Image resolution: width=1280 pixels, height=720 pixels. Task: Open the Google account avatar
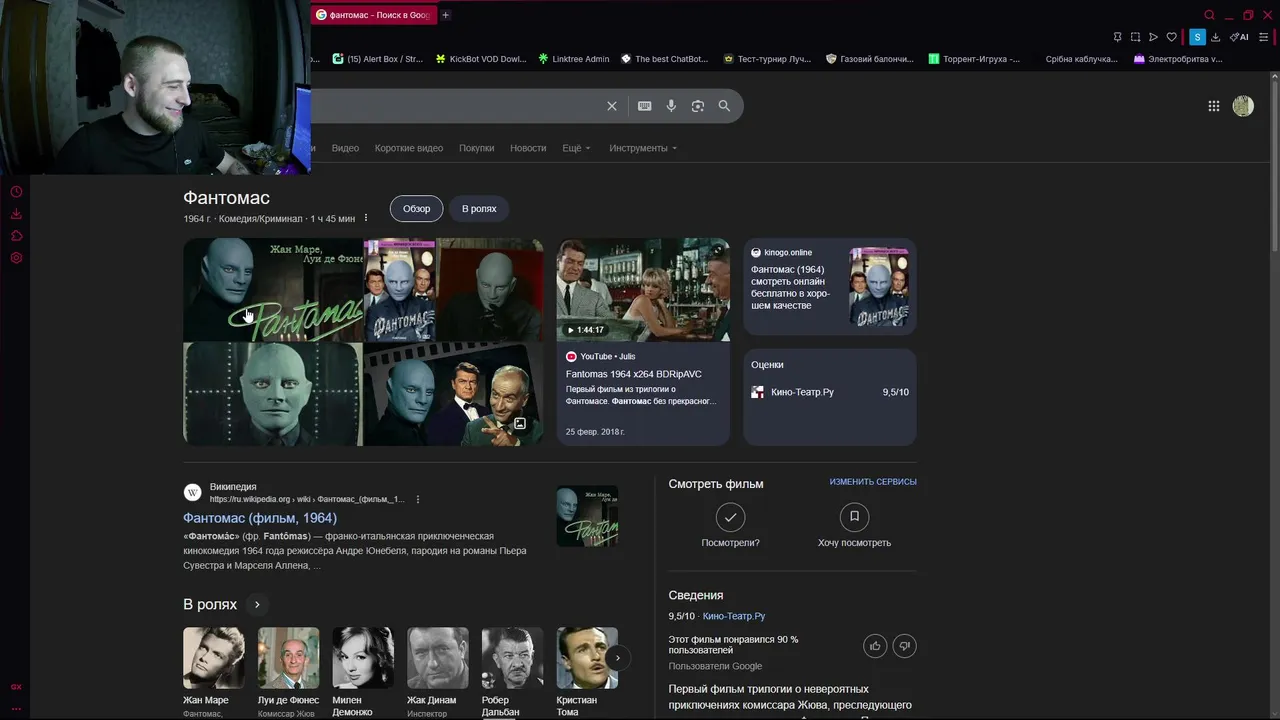pyautogui.click(x=1243, y=106)
